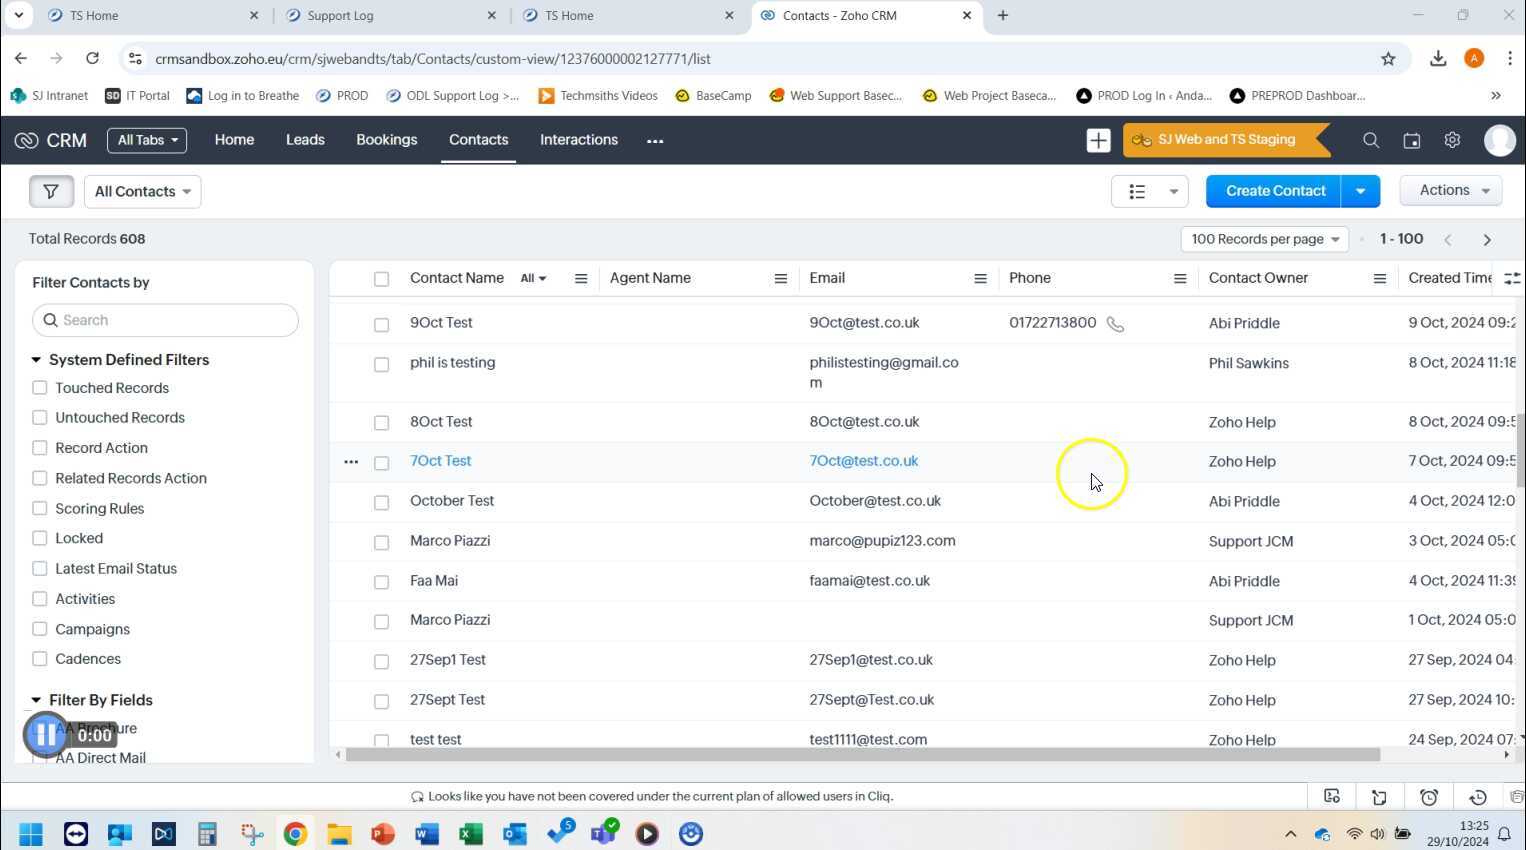
Task: Check the Touched Records filter
Action: (40, 388)
